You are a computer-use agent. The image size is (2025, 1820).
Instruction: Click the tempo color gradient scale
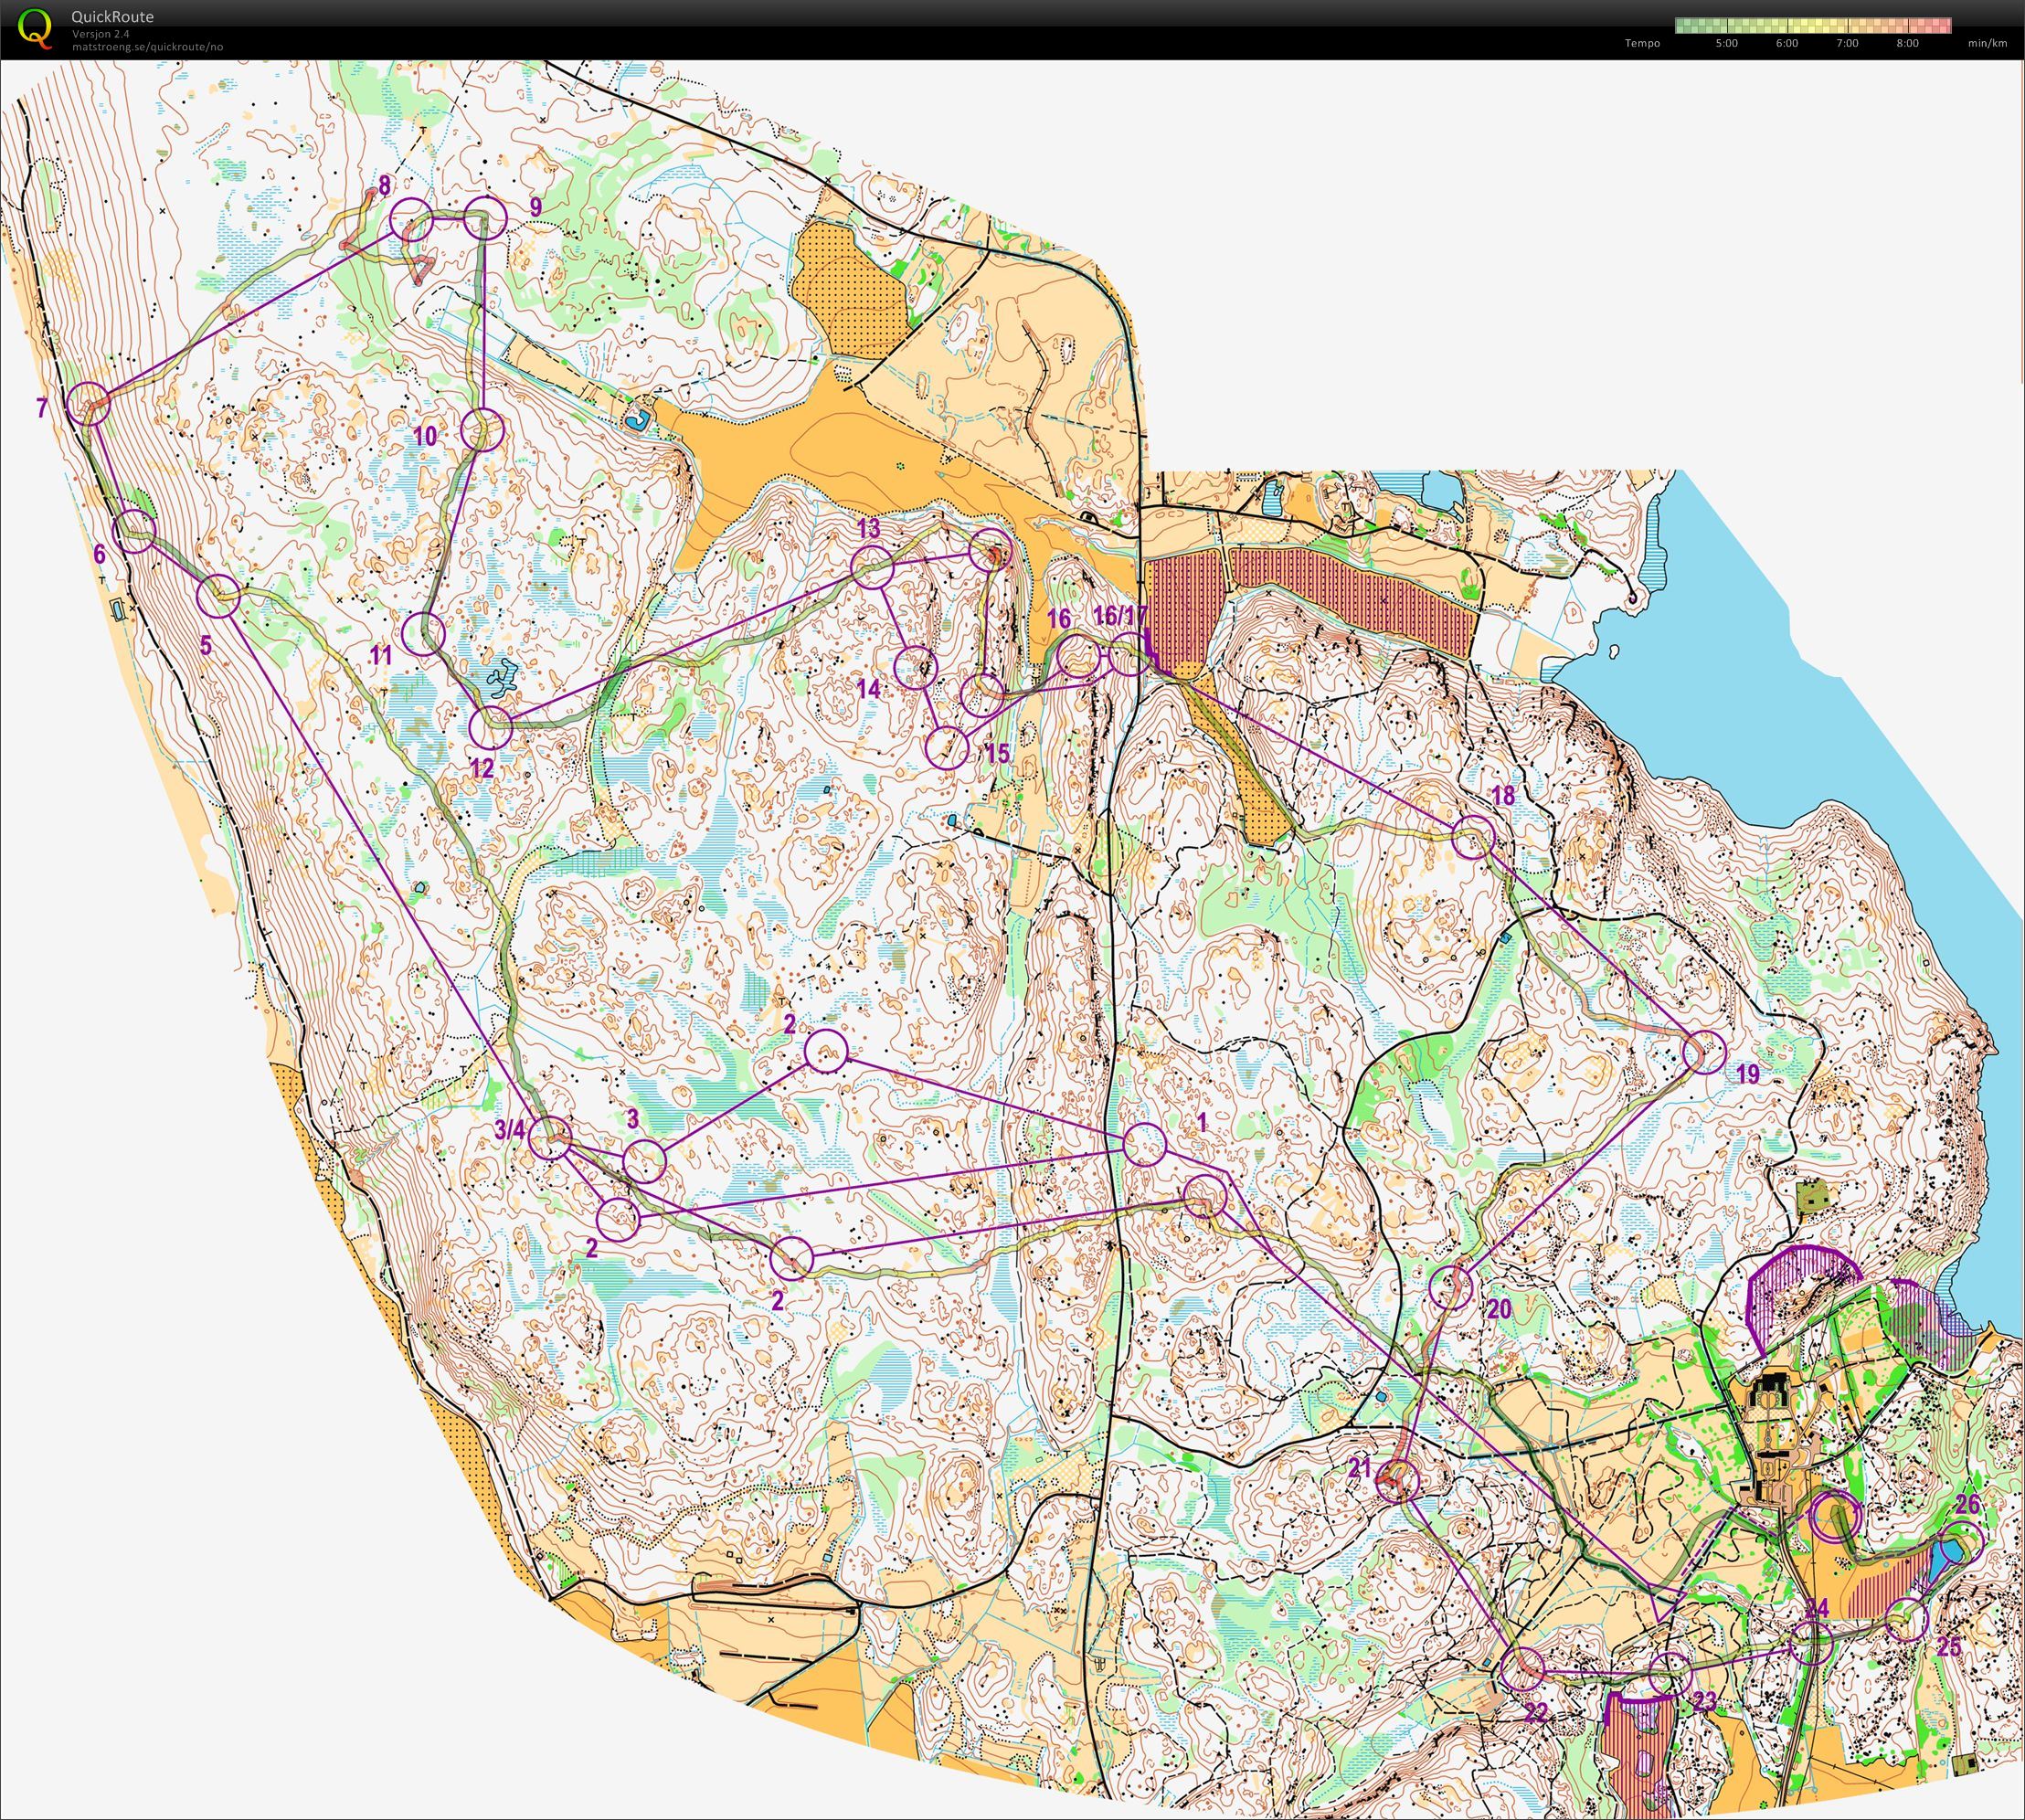pyautogui.click(x=1813, y=25)
